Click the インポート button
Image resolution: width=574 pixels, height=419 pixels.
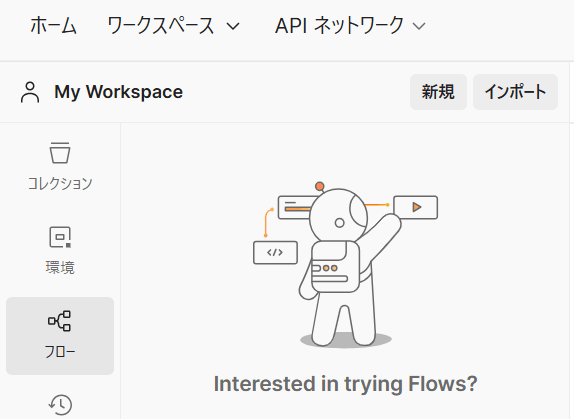515,92
